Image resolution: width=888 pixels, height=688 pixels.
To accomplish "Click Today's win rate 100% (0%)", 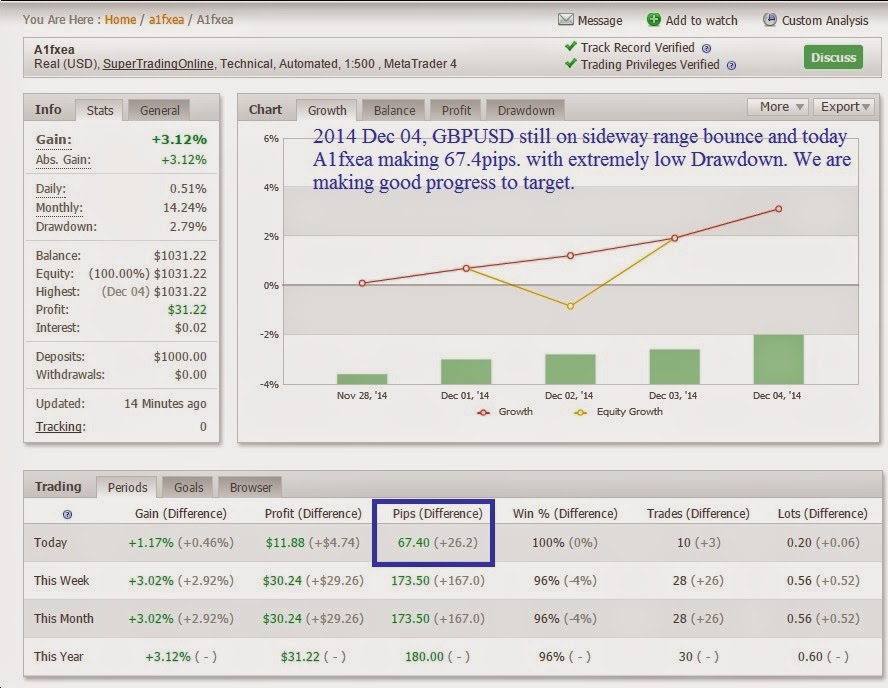I will point(565,542).
